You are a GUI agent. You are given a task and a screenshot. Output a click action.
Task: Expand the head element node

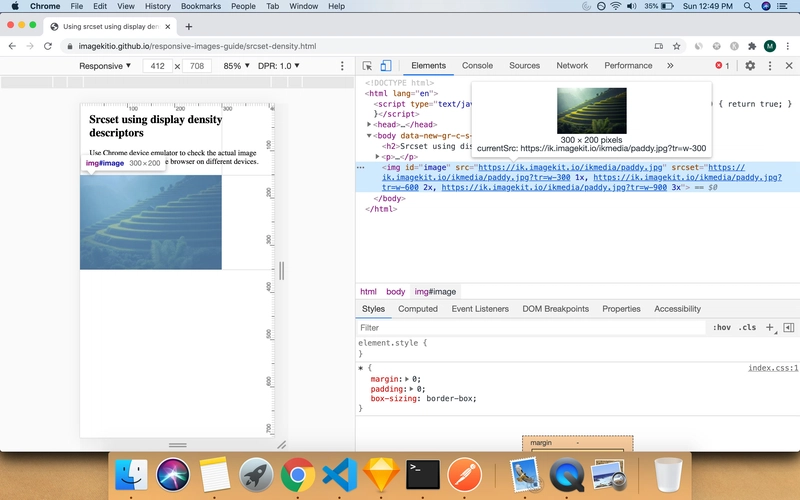click(369, 124)
